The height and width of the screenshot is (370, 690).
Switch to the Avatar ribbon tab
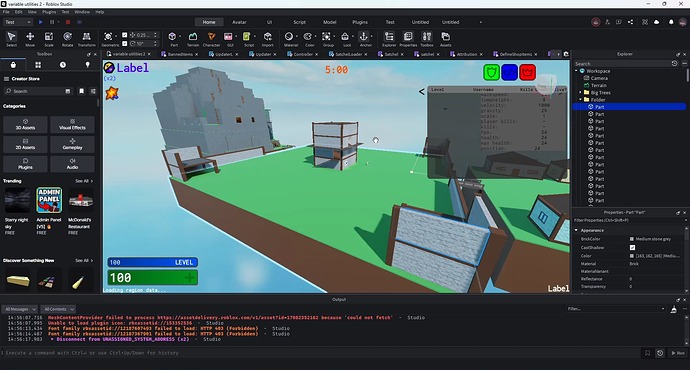239,22
